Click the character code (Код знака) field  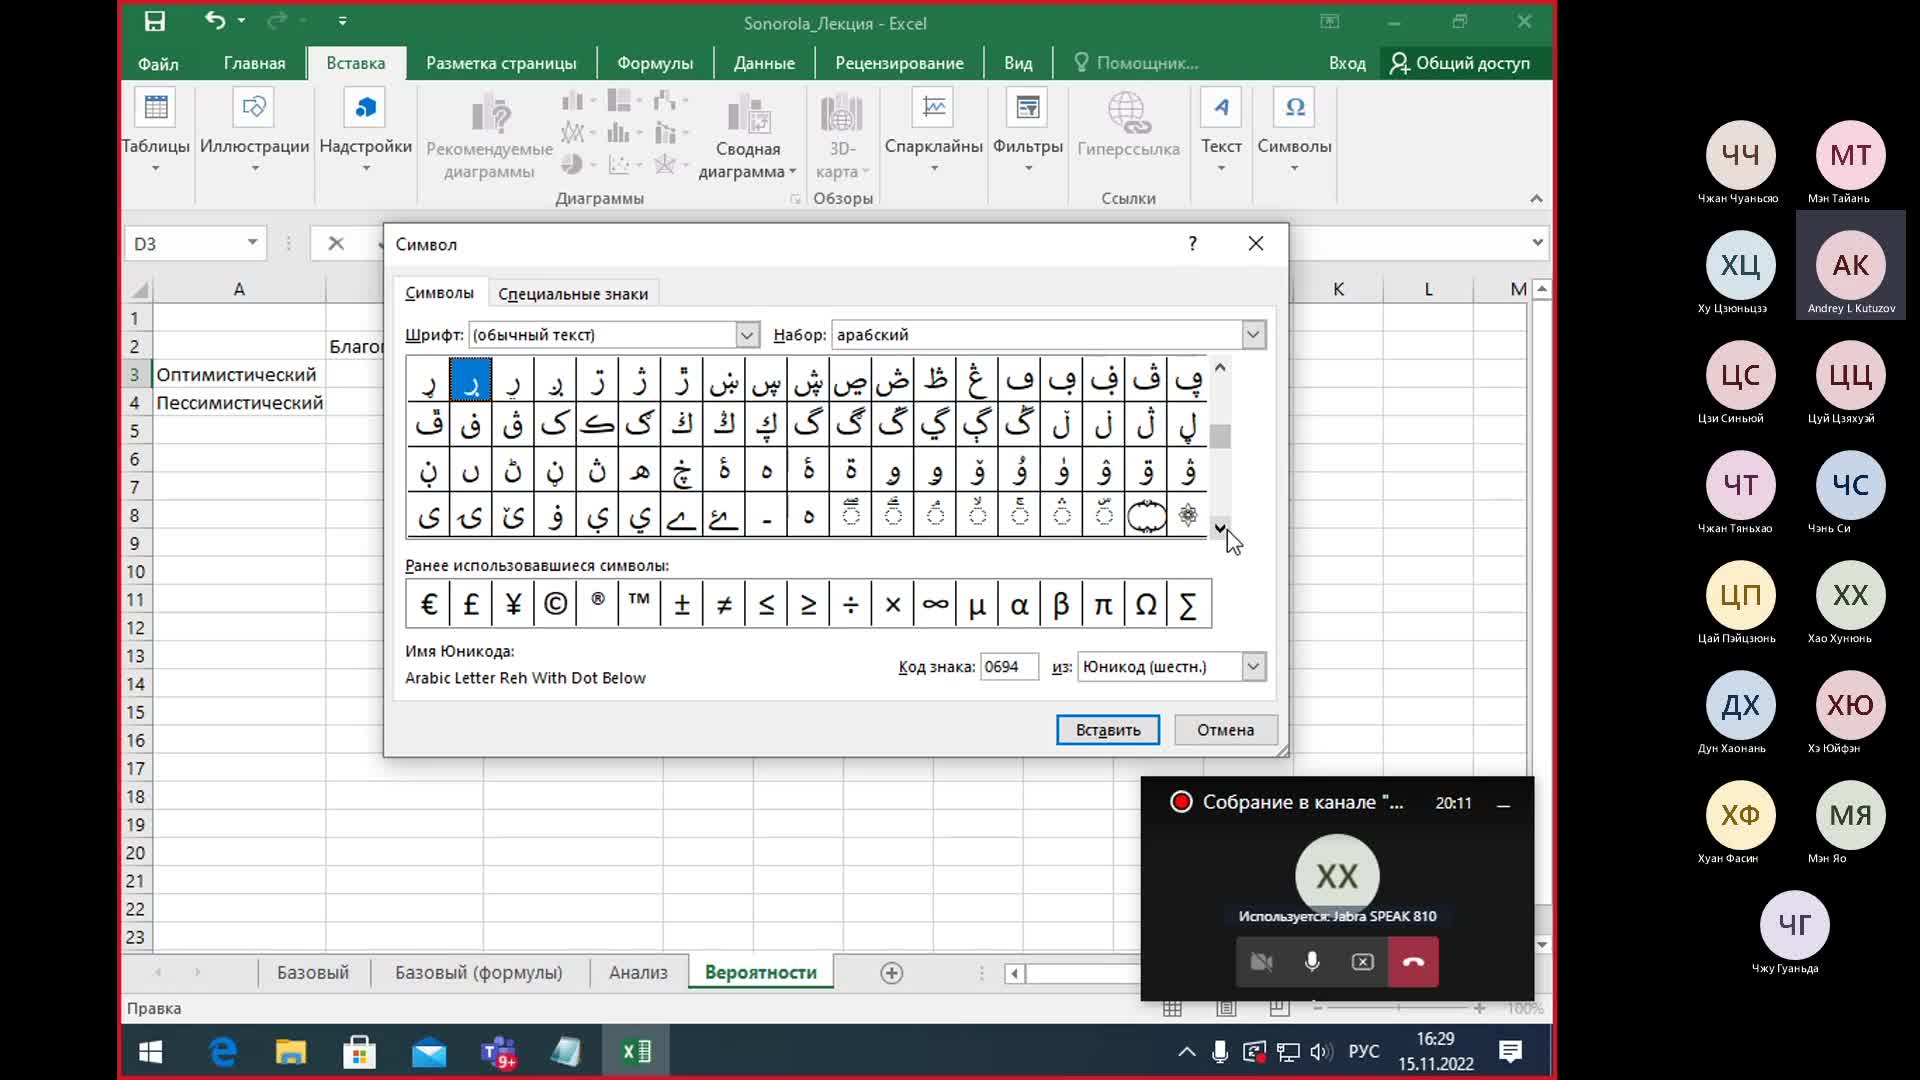point(1009,667)
